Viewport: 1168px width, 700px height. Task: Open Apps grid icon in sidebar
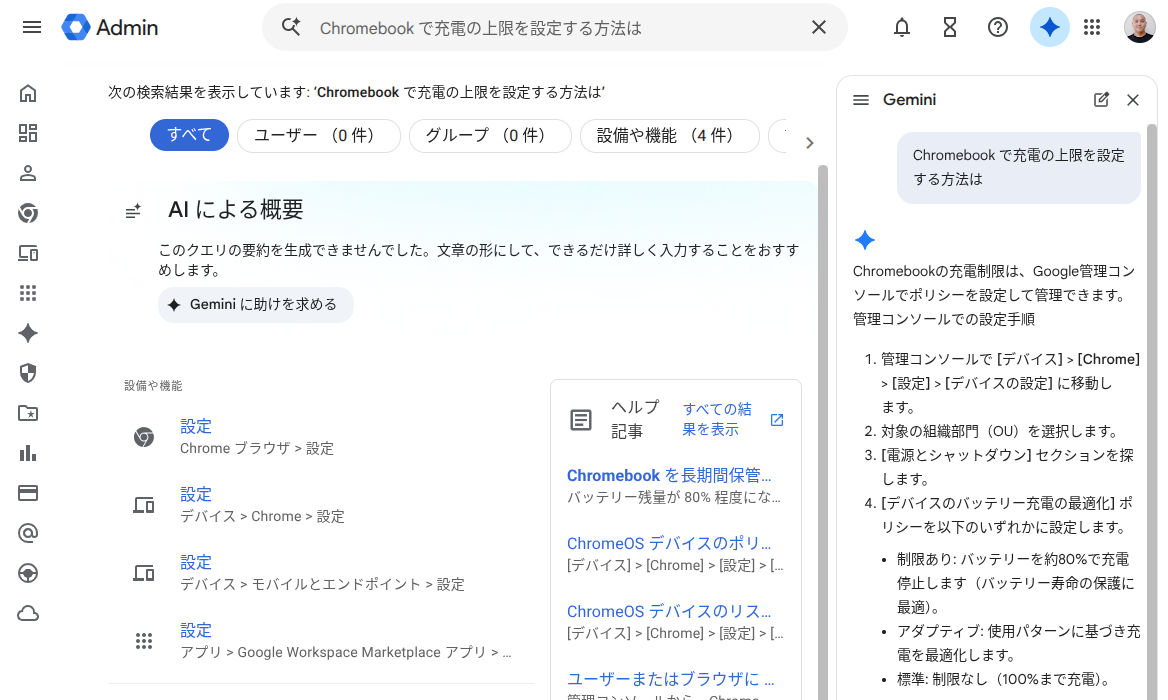click(28, 293)
